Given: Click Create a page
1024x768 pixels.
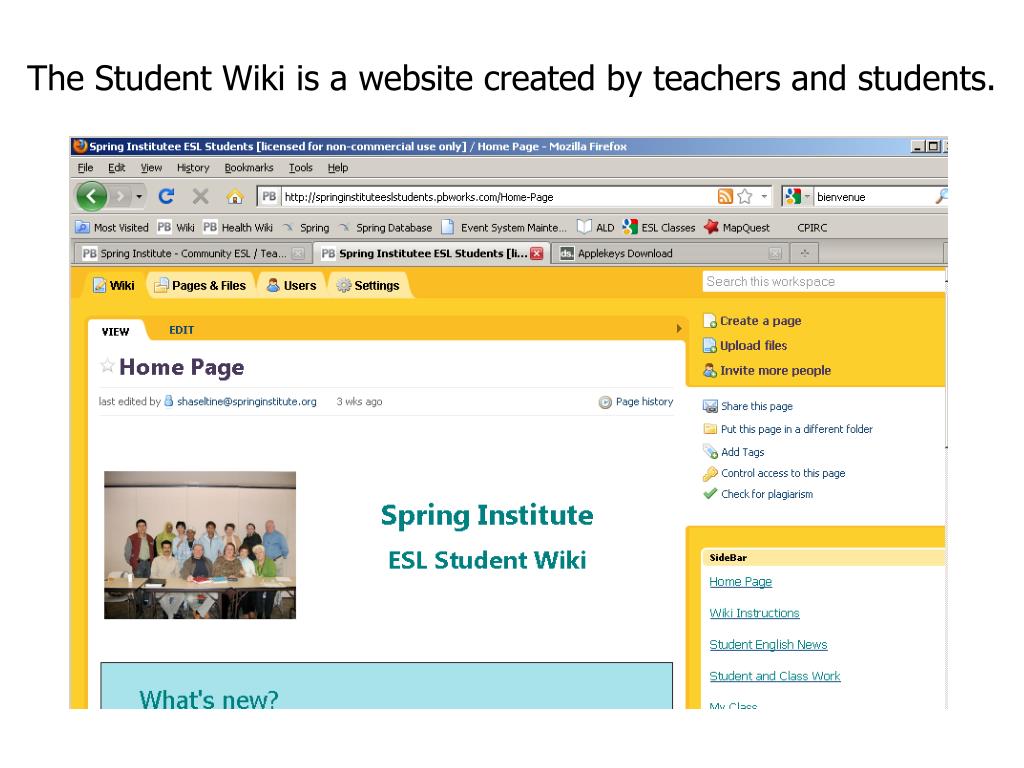Looking at the screenshot, I should tap(752, 321).
